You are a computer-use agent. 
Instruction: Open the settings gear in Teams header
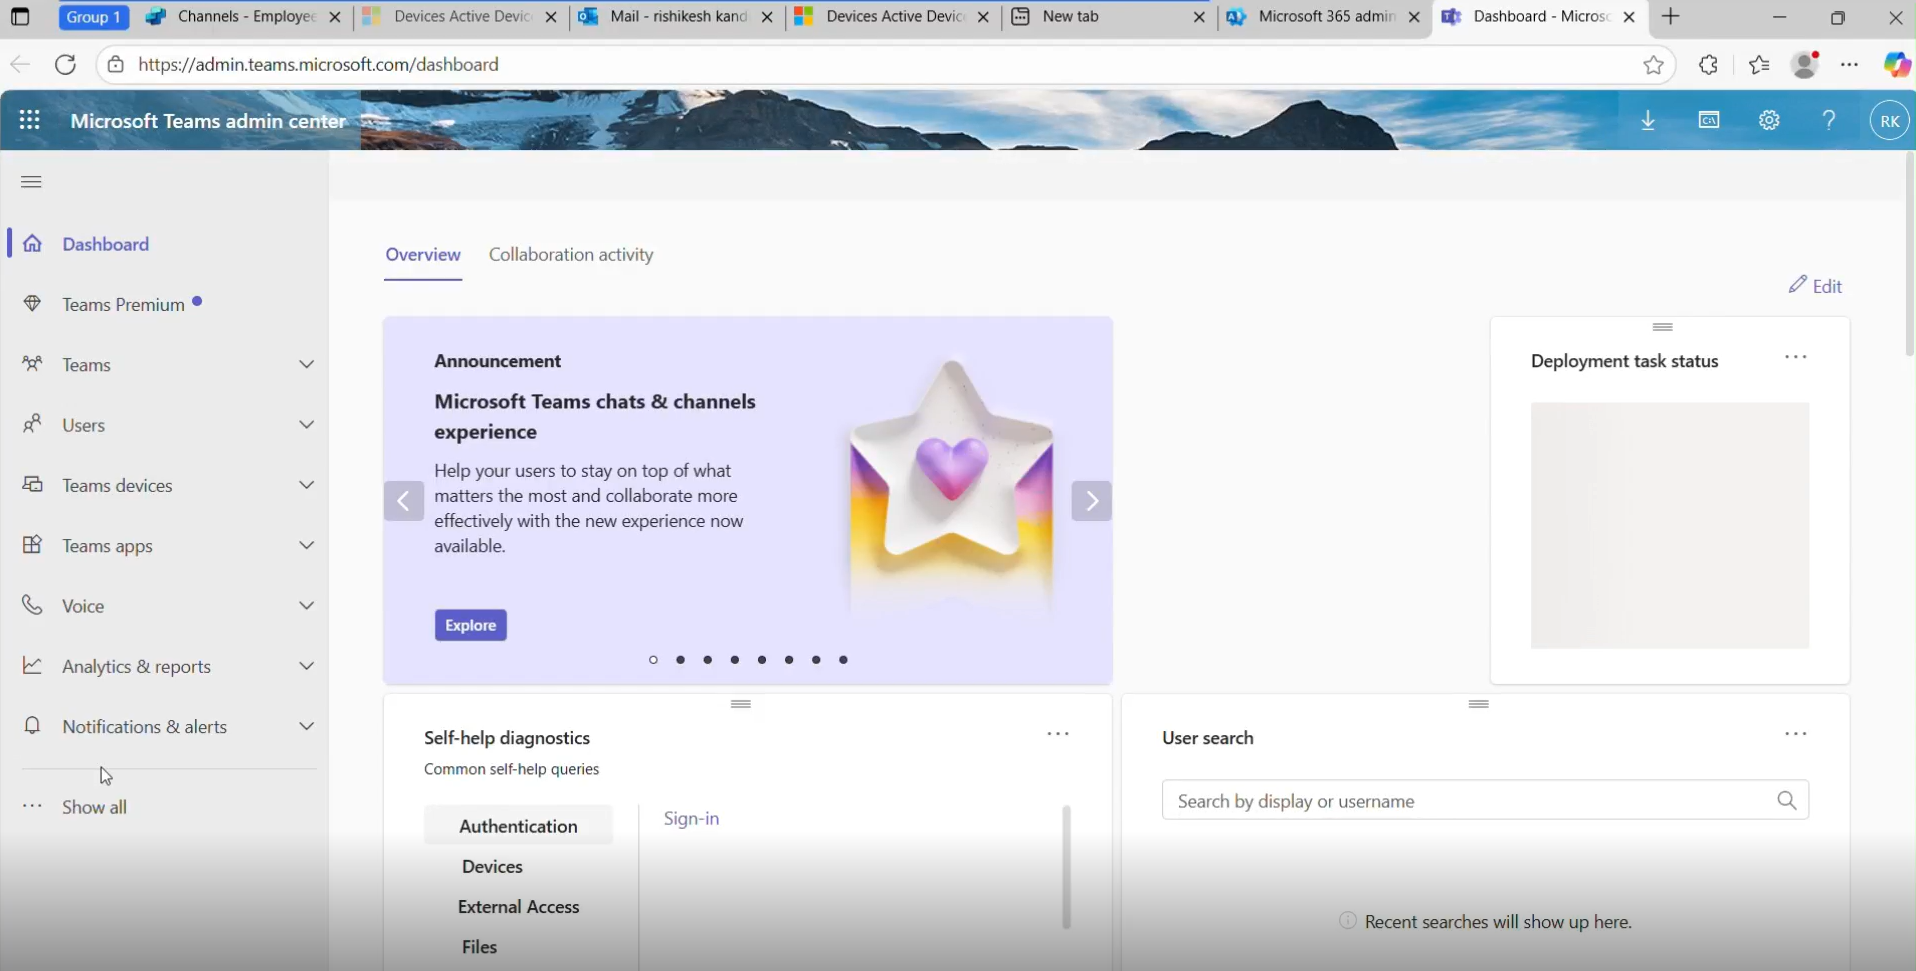point(1769,120)
